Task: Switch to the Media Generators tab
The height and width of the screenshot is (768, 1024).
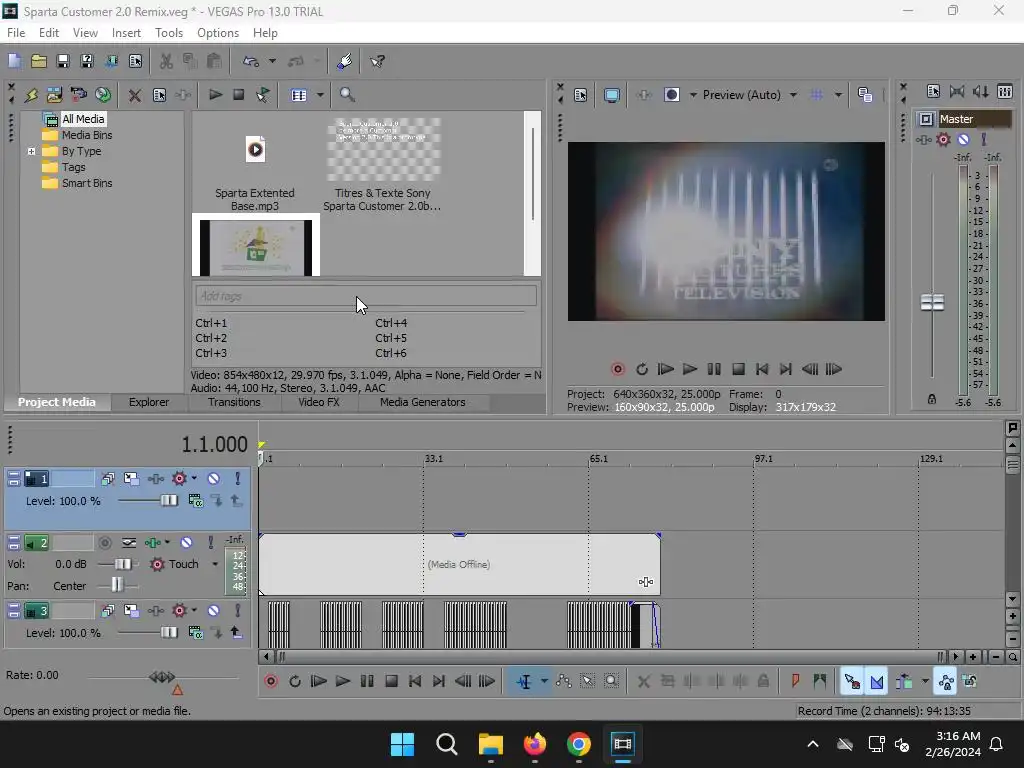Action: (423, 402)
